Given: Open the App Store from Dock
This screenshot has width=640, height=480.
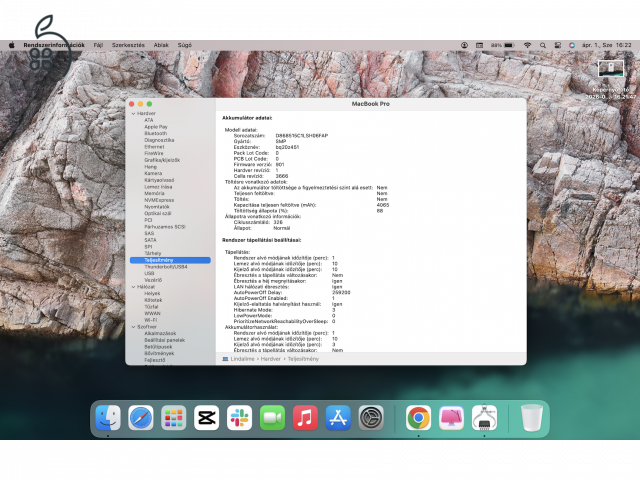Looking at the screenshot, I should [338, 418].
